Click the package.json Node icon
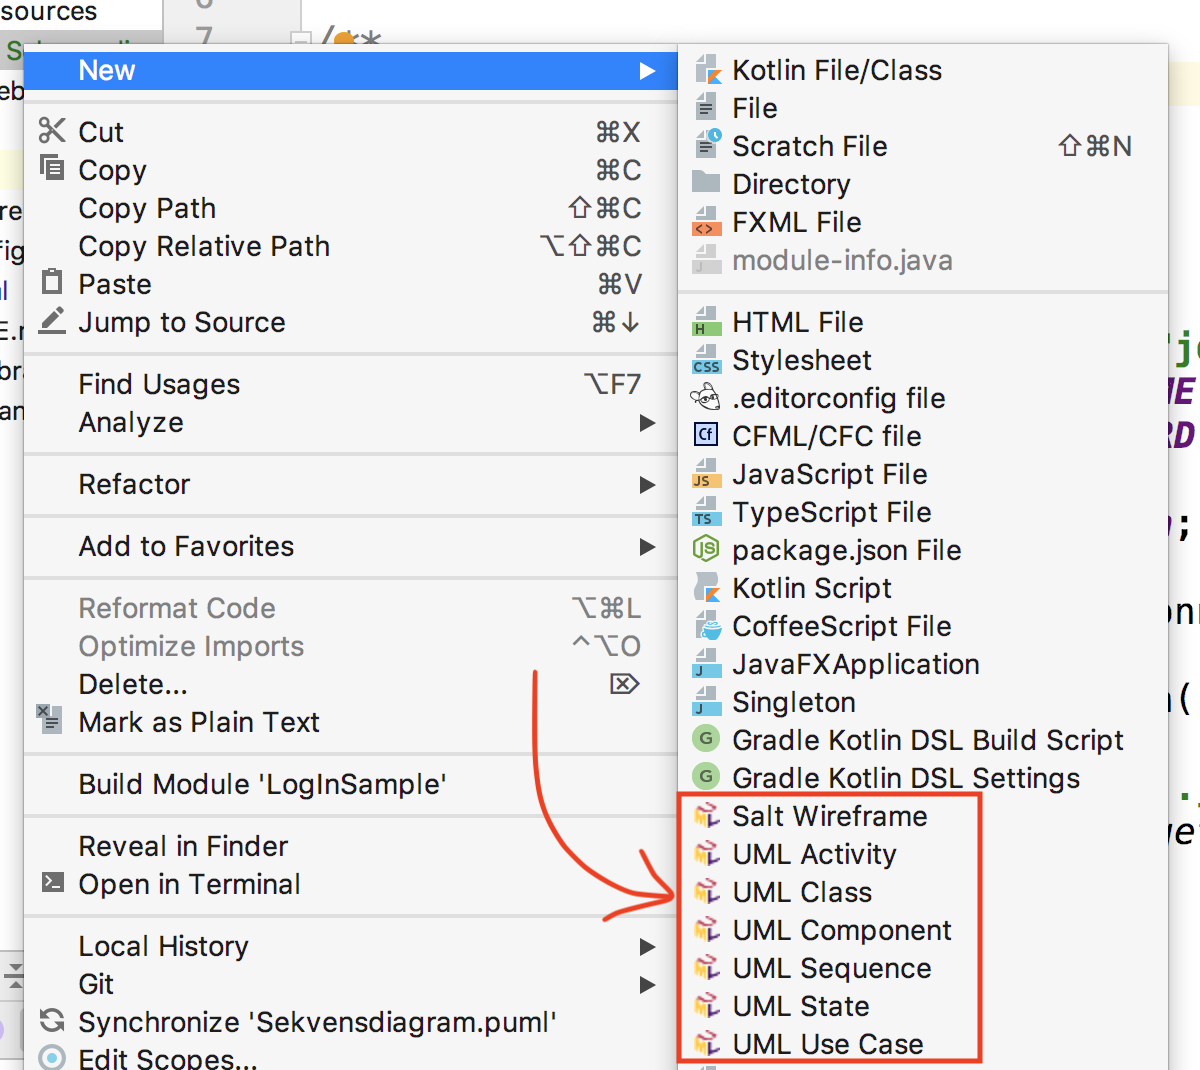 (x=707, y=550)
